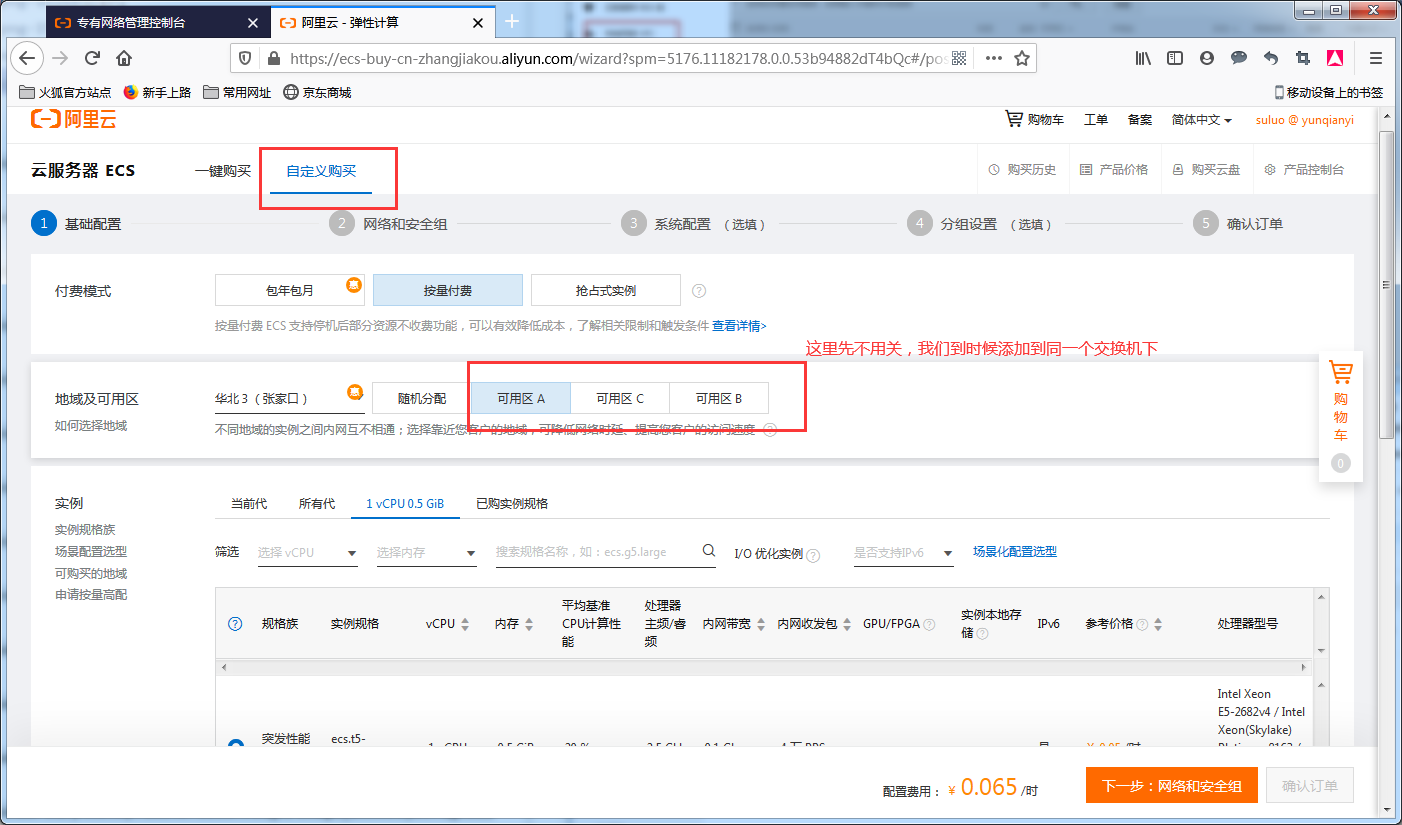The width and height of the screenshot is (1402, 825).
Task: Click help icon next to 抢占式实例
Action: [x=699, y=291]
